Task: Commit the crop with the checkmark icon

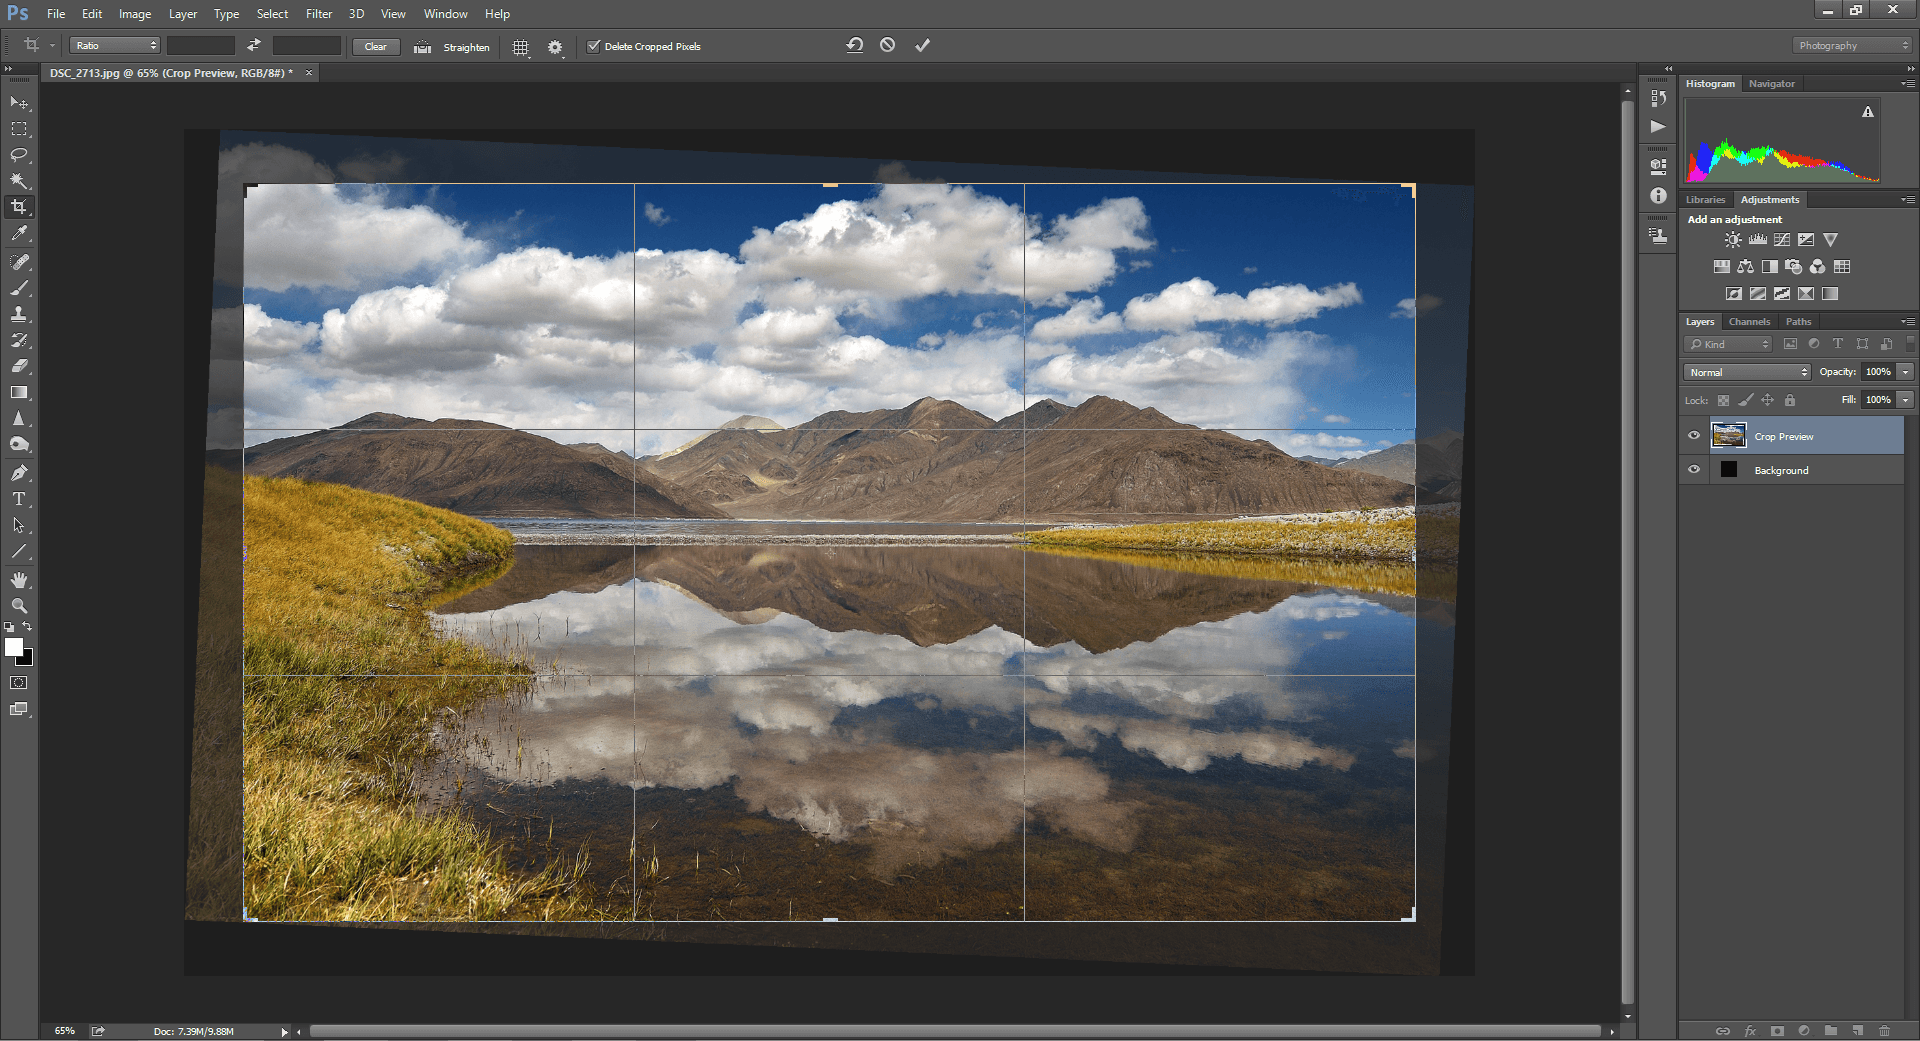Action: tap(922, 46)
